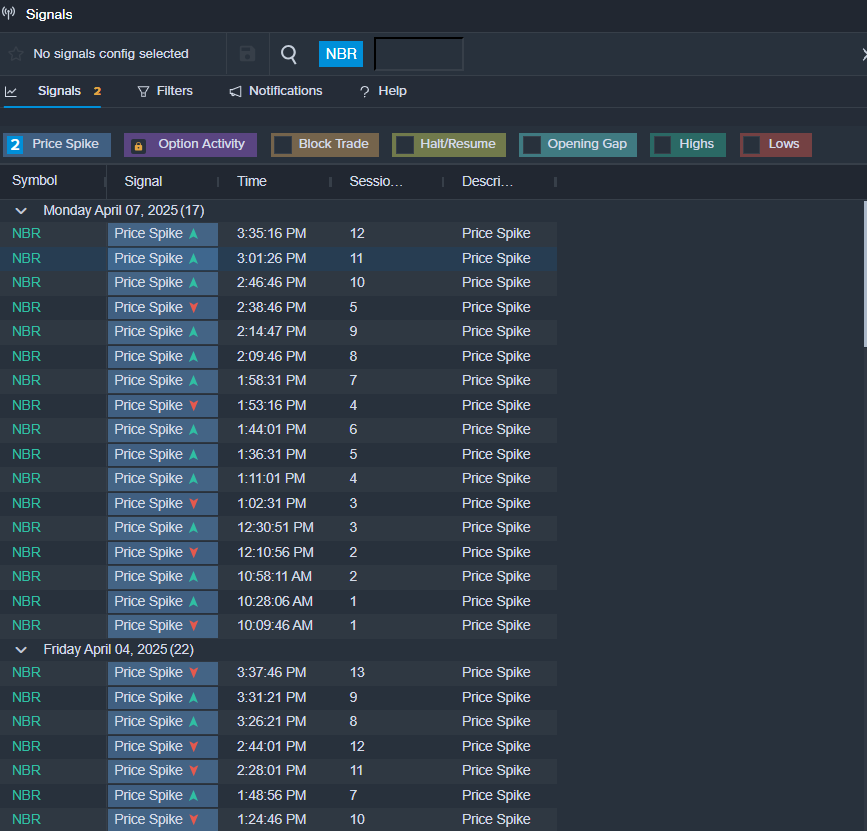The width and height of the screenshot is (867, 831).
Task: Switch to the Signals tab
Action: [59, 91]
